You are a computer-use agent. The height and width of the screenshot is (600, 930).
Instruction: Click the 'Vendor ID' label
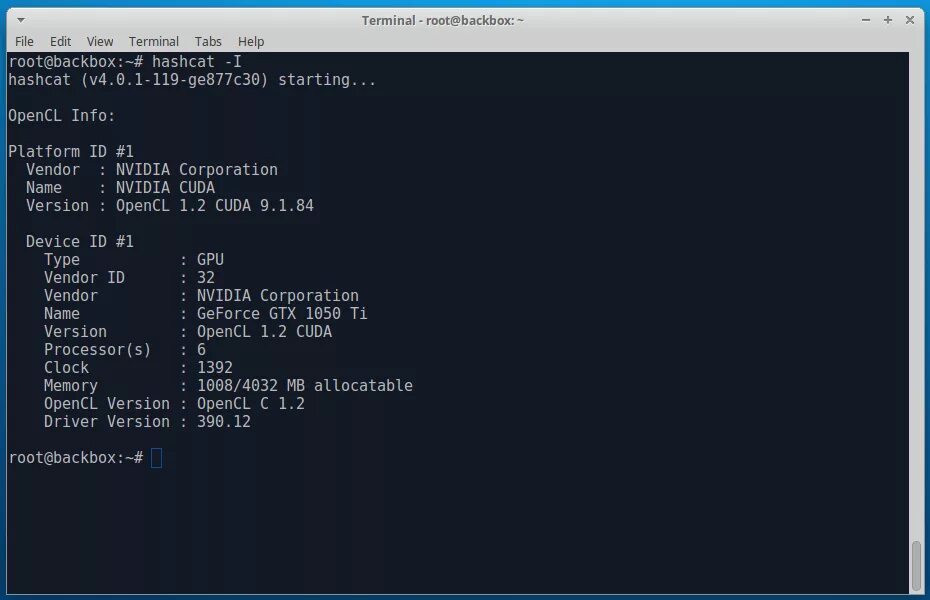[x=84, y=277]
